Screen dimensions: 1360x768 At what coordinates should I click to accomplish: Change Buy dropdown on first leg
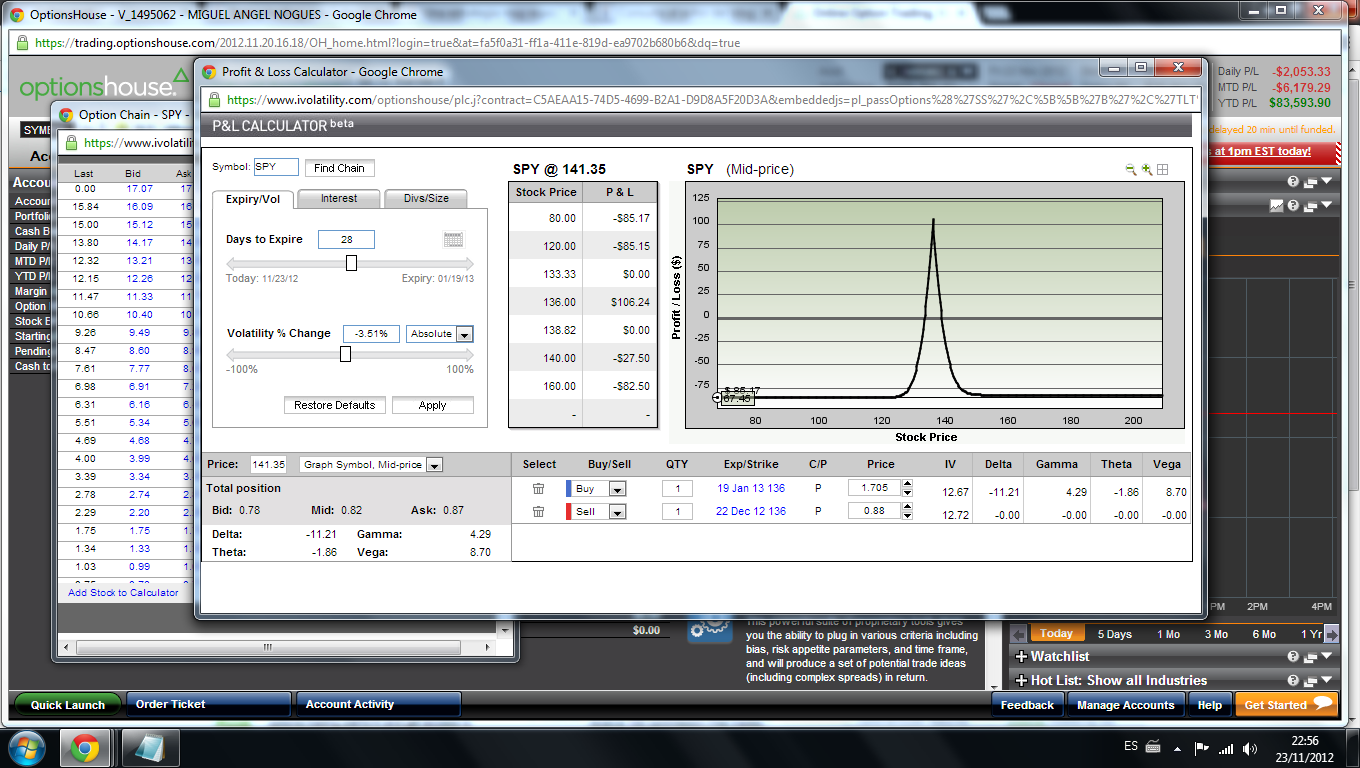click(x=617, y=489)
